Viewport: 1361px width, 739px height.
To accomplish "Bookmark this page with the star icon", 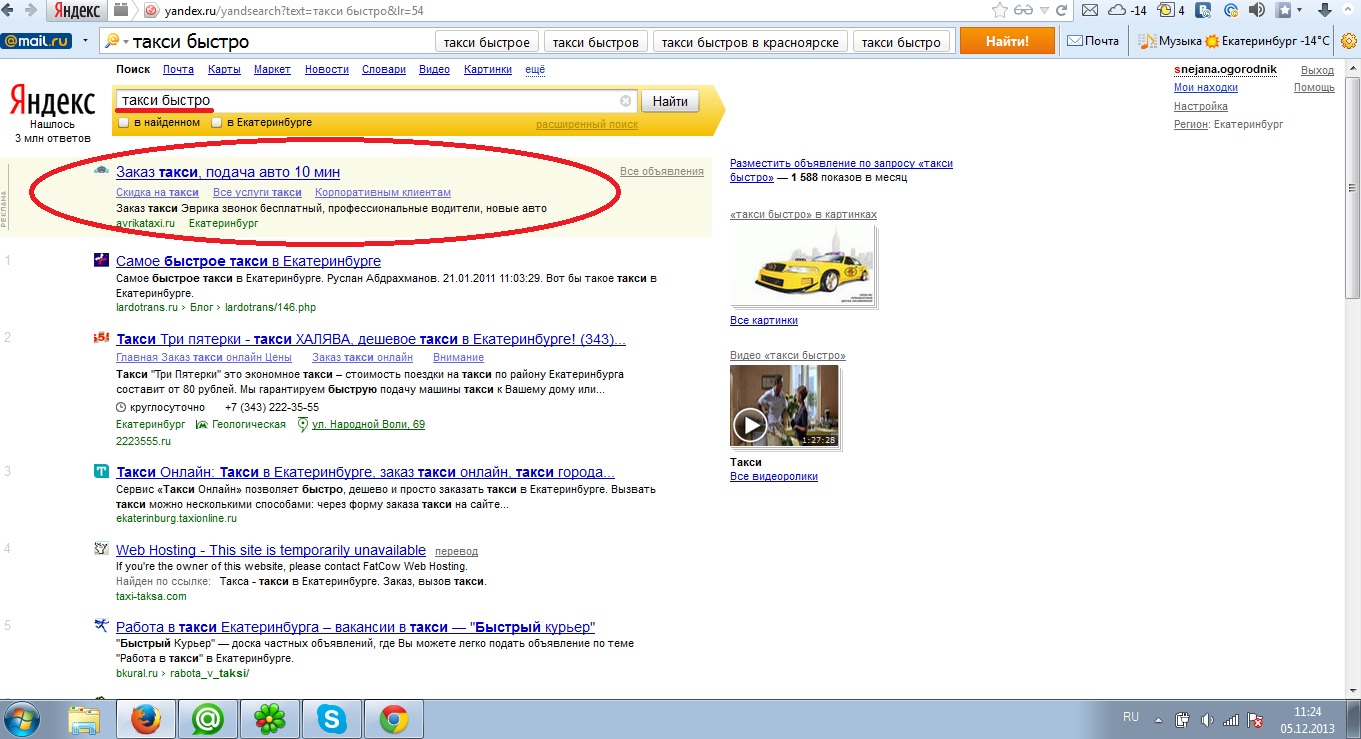I will pos(999,11).
